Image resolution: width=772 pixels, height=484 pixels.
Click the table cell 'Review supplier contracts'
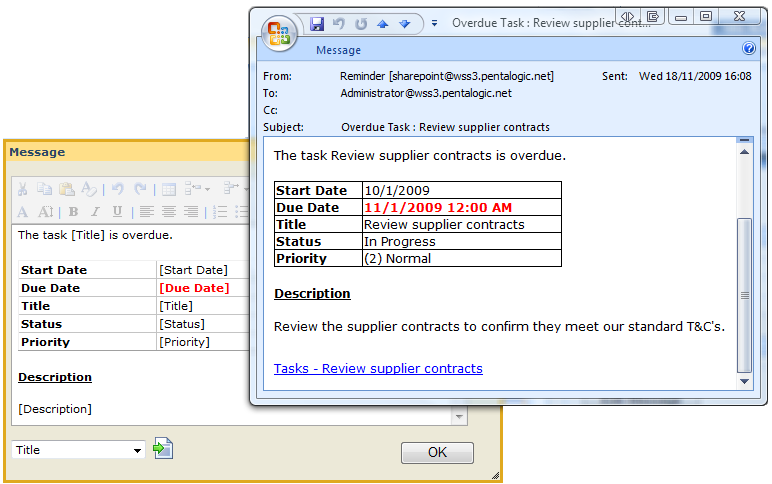click(x=444, y=225)
